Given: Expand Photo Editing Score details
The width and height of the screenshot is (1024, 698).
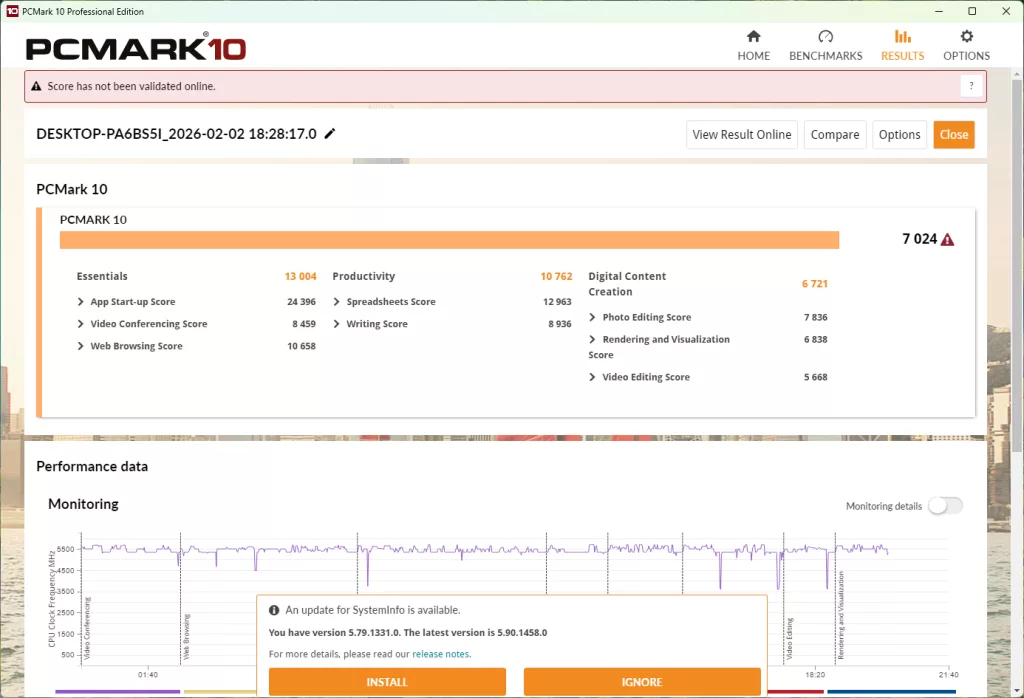Looking at the screenshot, I should (593, 317).
